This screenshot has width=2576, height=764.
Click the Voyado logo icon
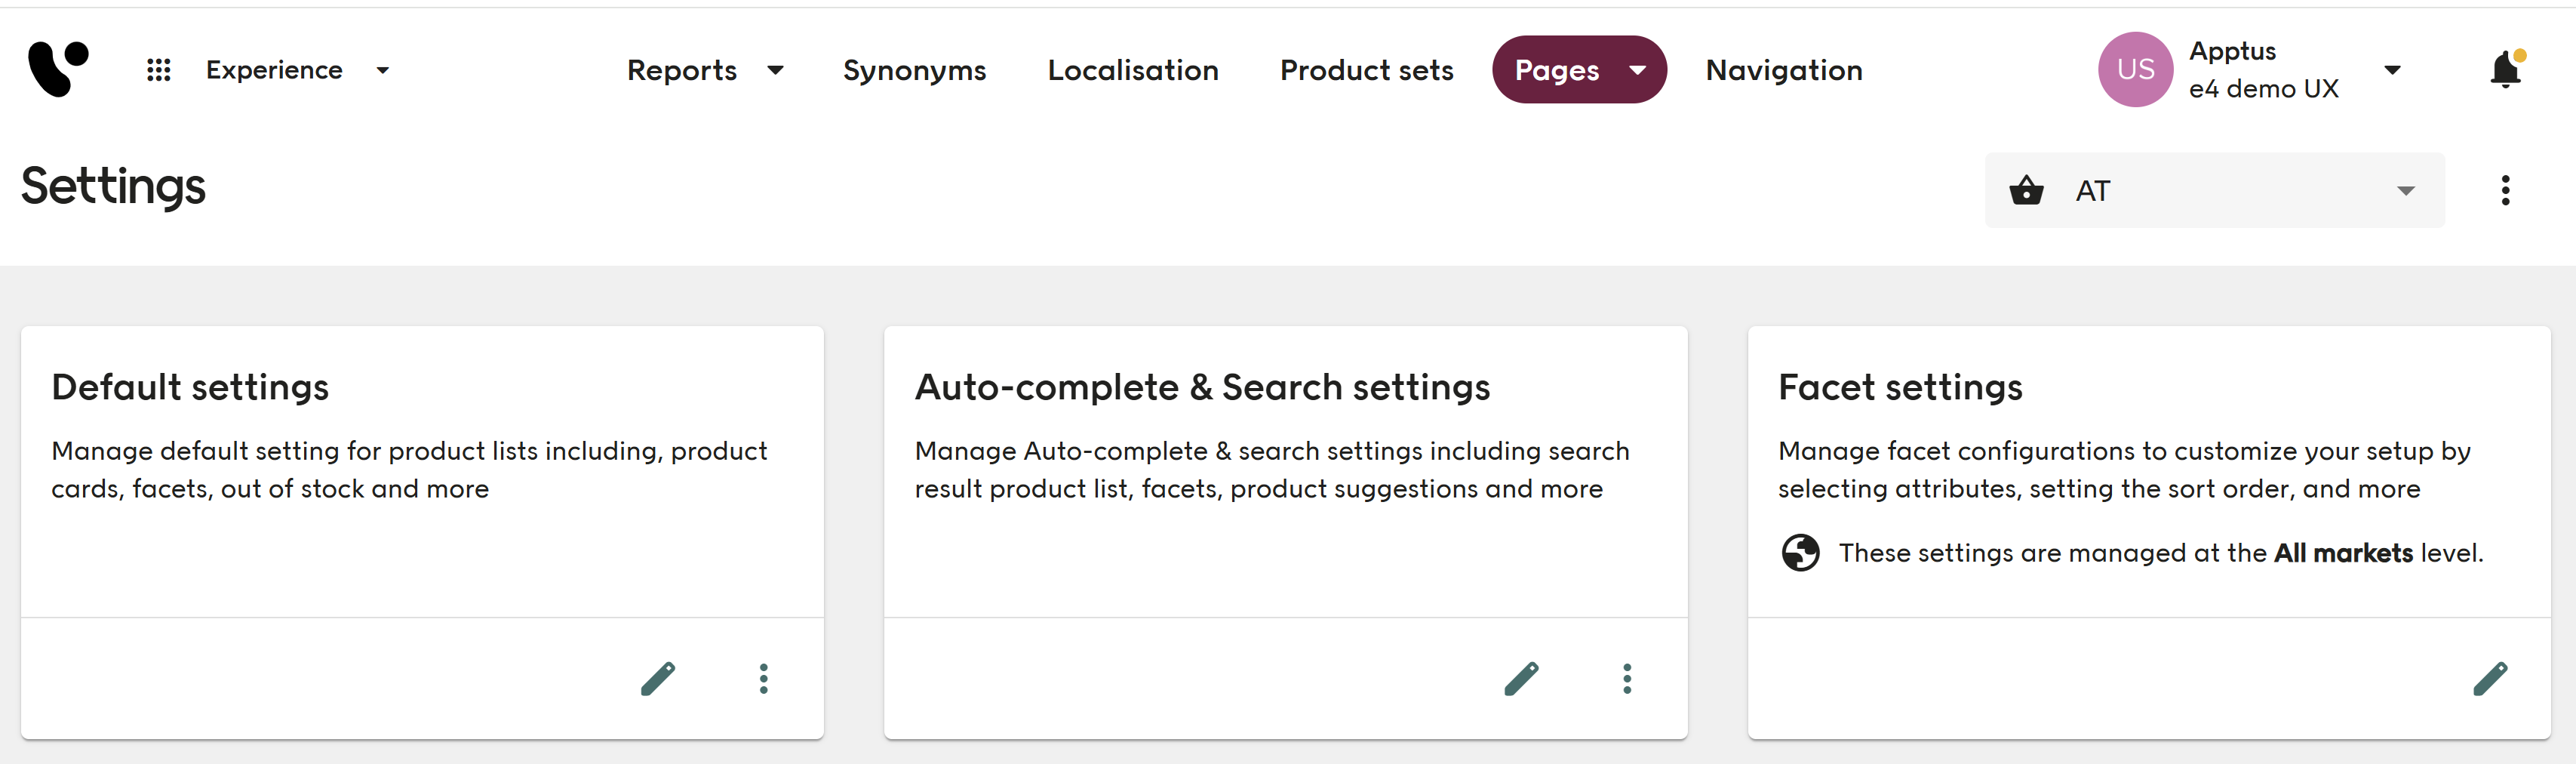[58, 69]
